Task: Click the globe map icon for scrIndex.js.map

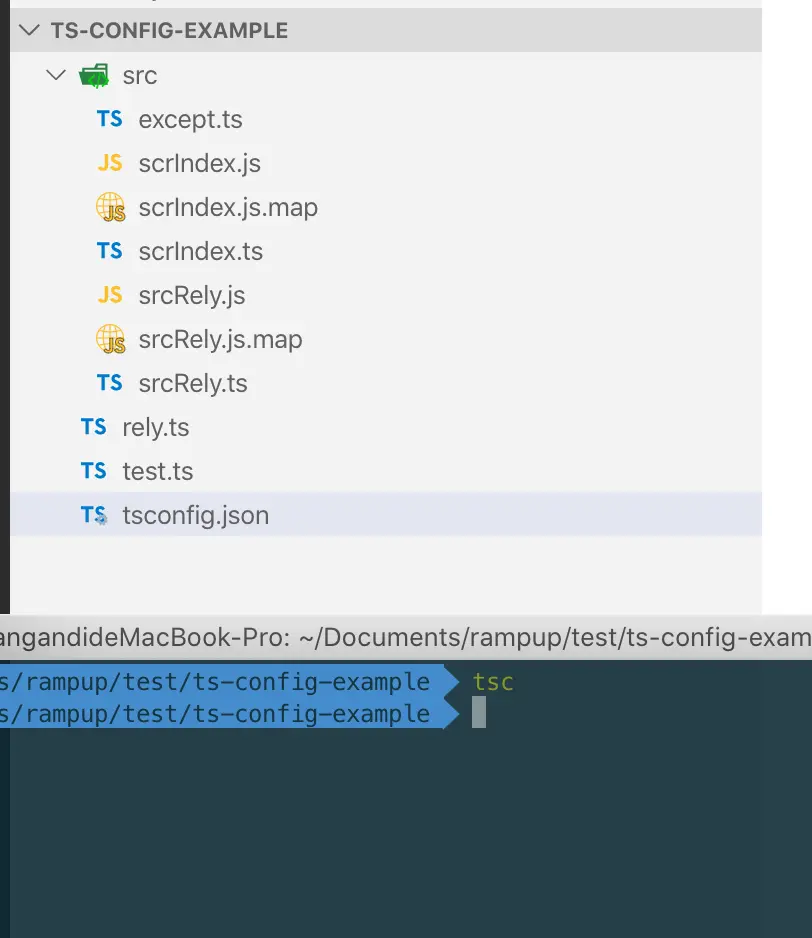Action: coord(111,207)
